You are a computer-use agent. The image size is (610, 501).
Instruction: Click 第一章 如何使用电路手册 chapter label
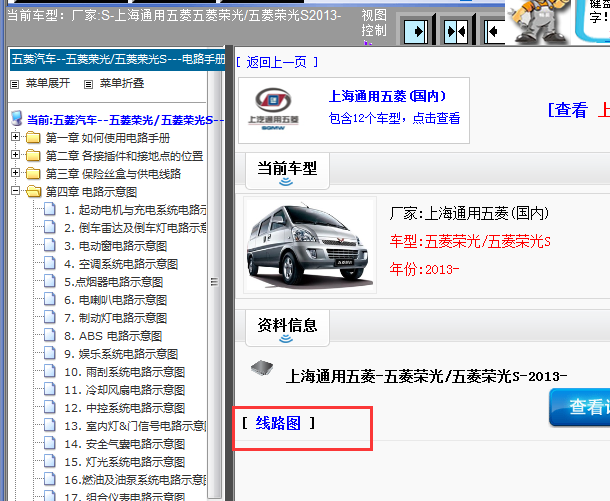(108, 138)
